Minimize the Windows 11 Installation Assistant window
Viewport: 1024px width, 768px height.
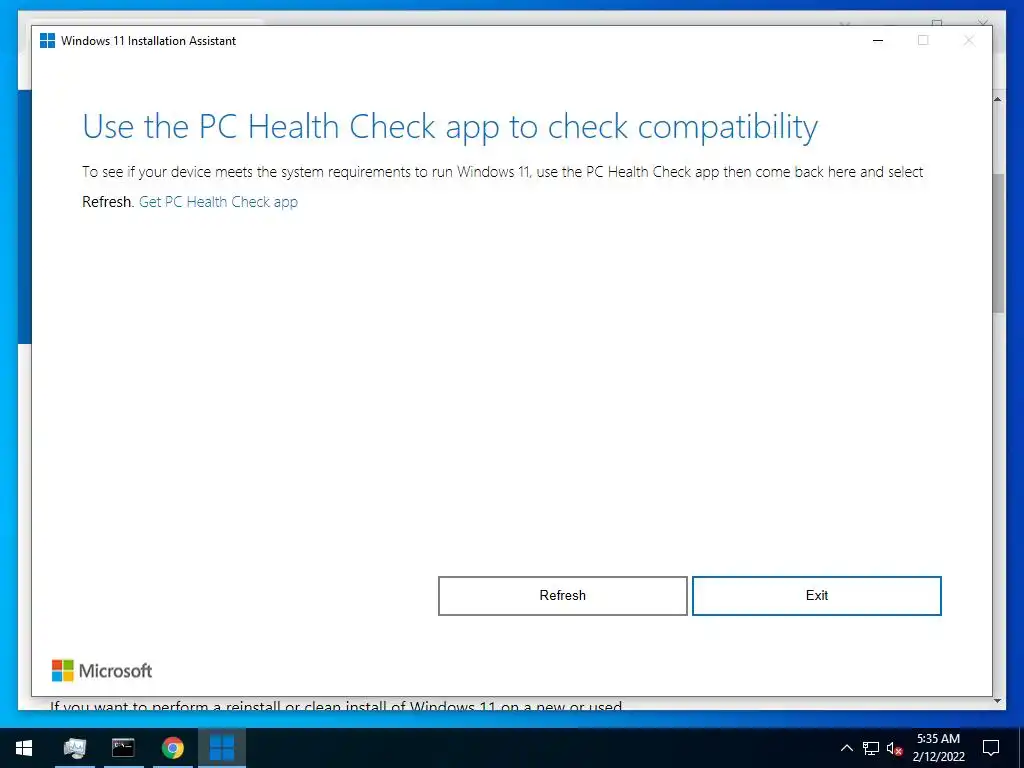click(878, 40)
